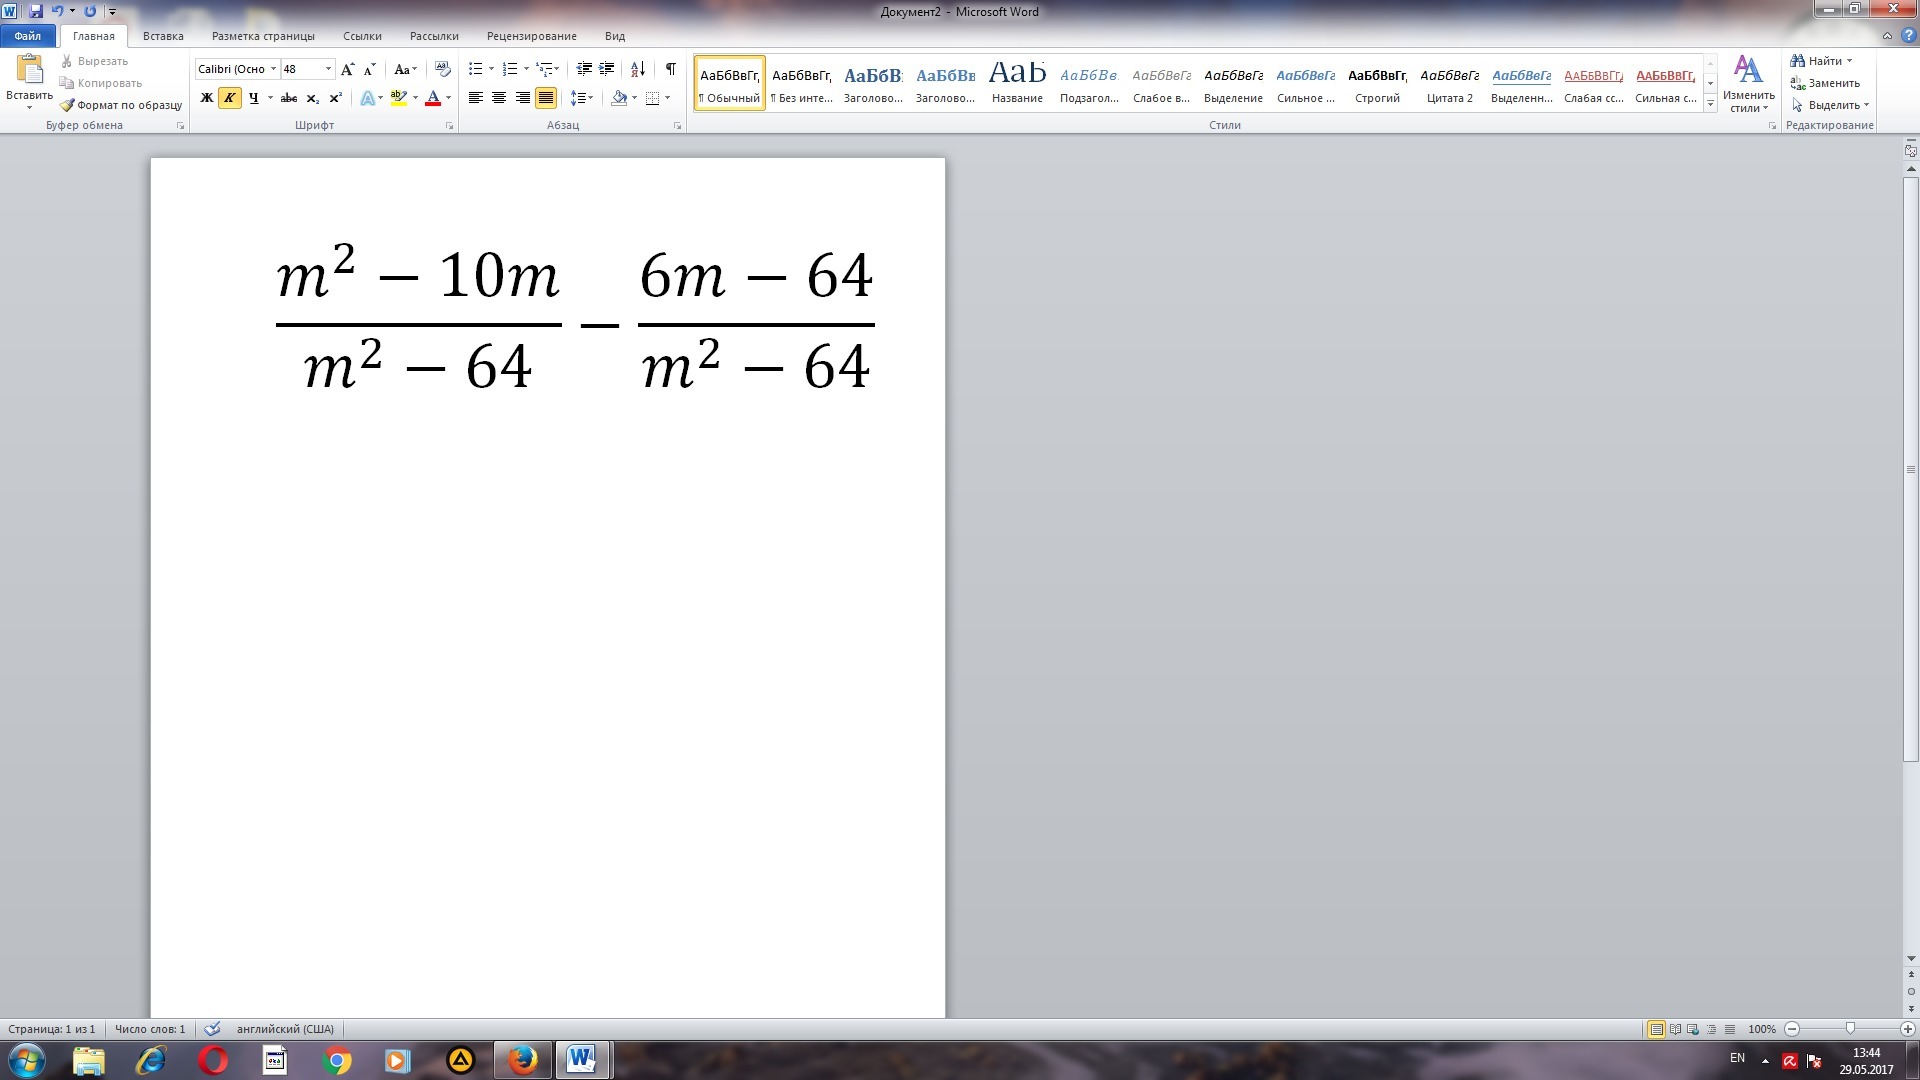
Task: Click the Sort paragraphs icon
Action: click(638, 69)
